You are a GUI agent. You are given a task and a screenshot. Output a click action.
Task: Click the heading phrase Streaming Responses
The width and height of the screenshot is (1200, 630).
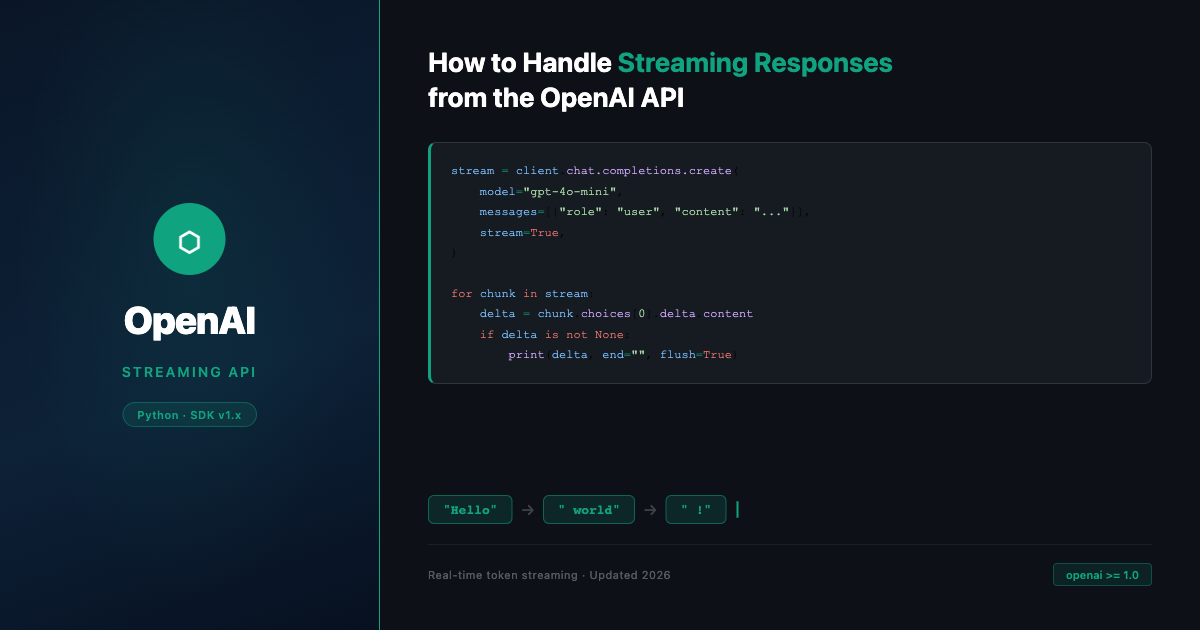tap(755, 63)
